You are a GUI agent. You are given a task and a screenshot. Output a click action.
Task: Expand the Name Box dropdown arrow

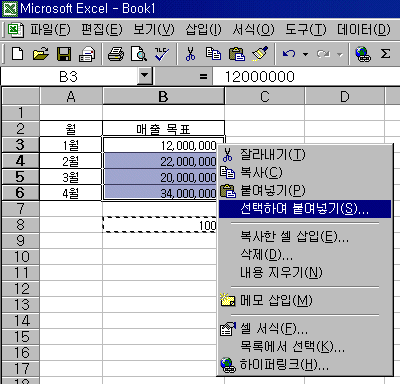(x=145, y=76)
